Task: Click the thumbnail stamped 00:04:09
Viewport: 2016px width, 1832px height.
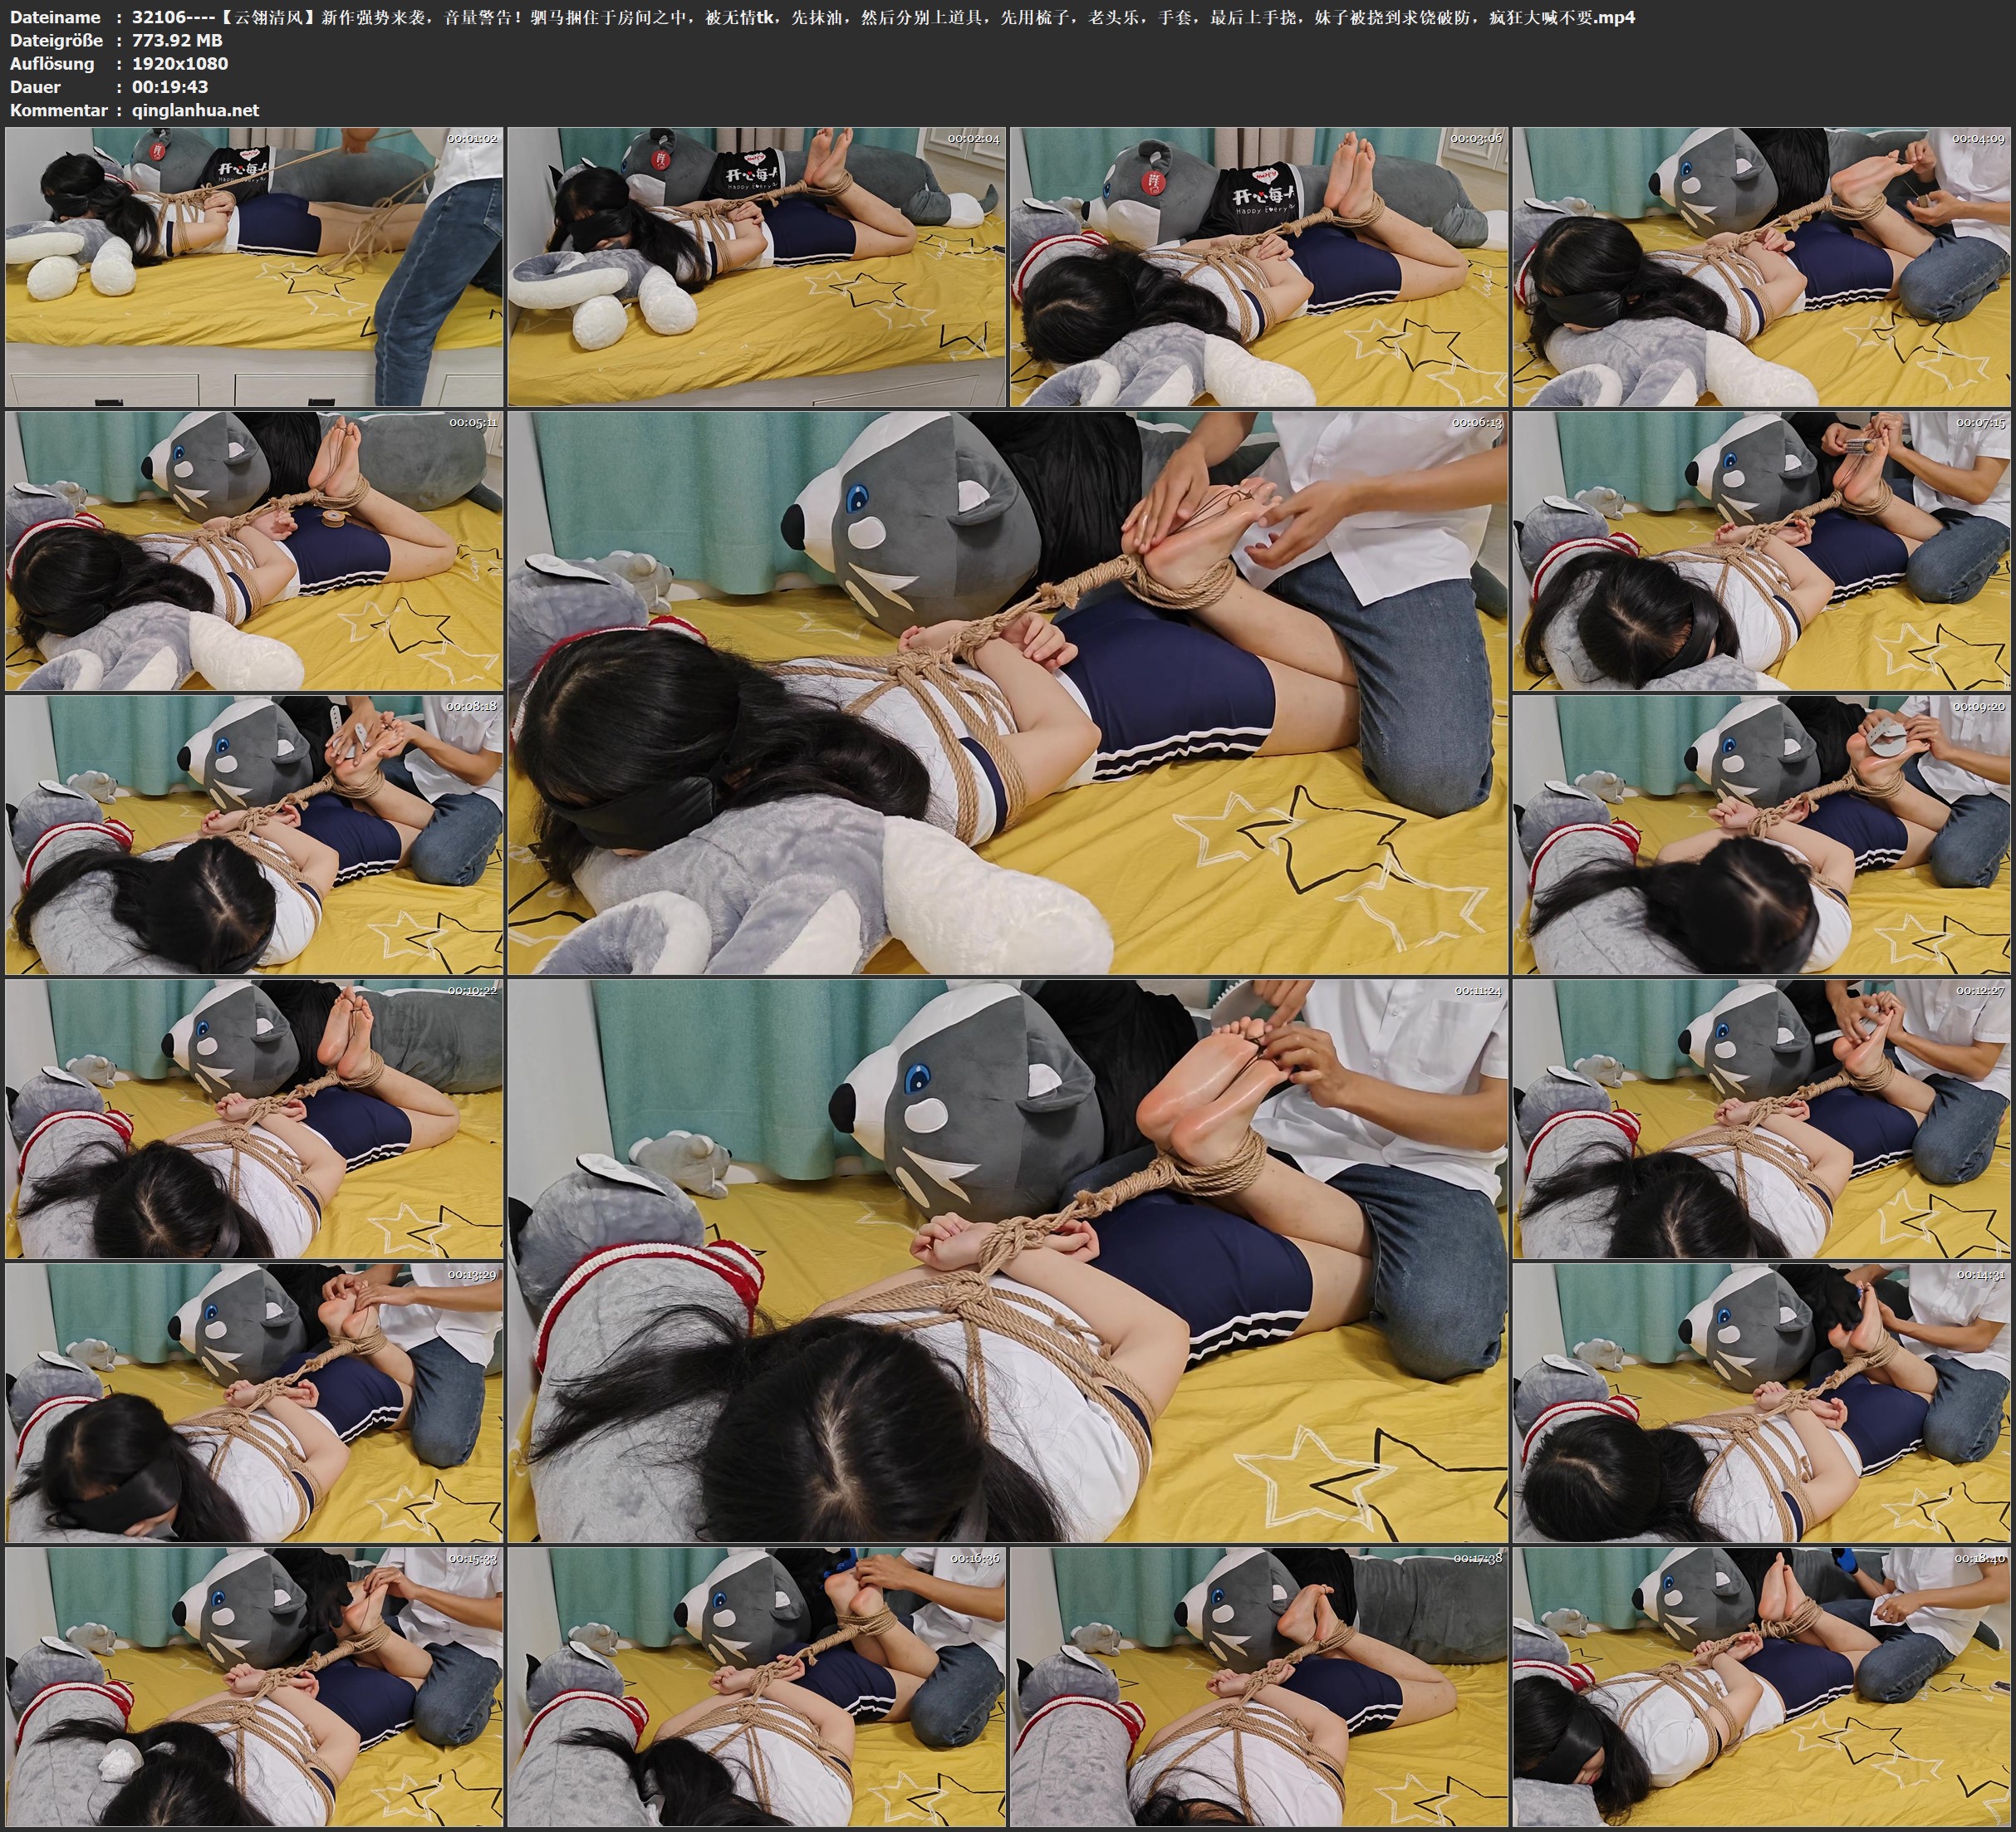Action: pos(1762,266)
